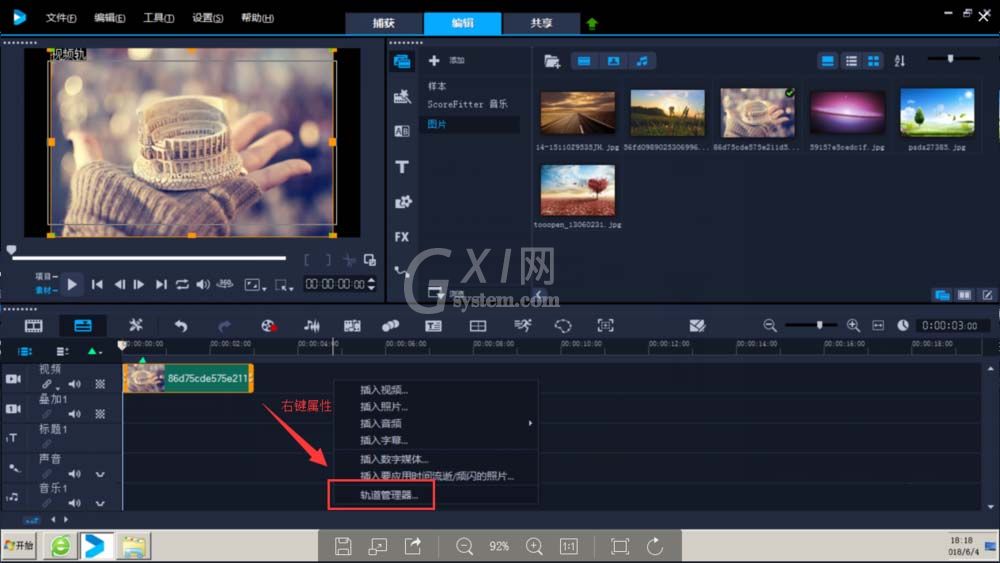Switch to storyboard view
Image resolution: width=1000 pixels, height=563 pixels.
click(33, 326)
